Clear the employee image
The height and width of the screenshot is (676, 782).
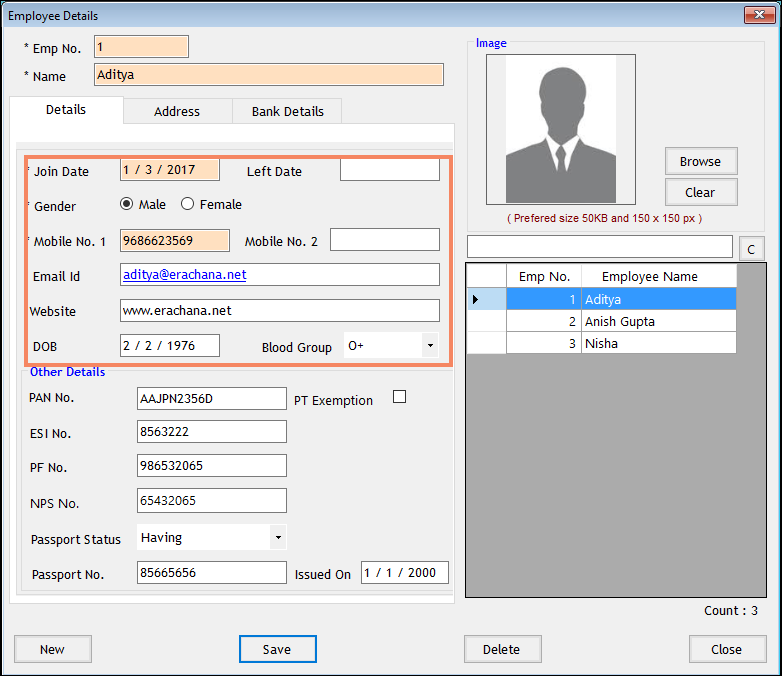(x=701, y=192)
